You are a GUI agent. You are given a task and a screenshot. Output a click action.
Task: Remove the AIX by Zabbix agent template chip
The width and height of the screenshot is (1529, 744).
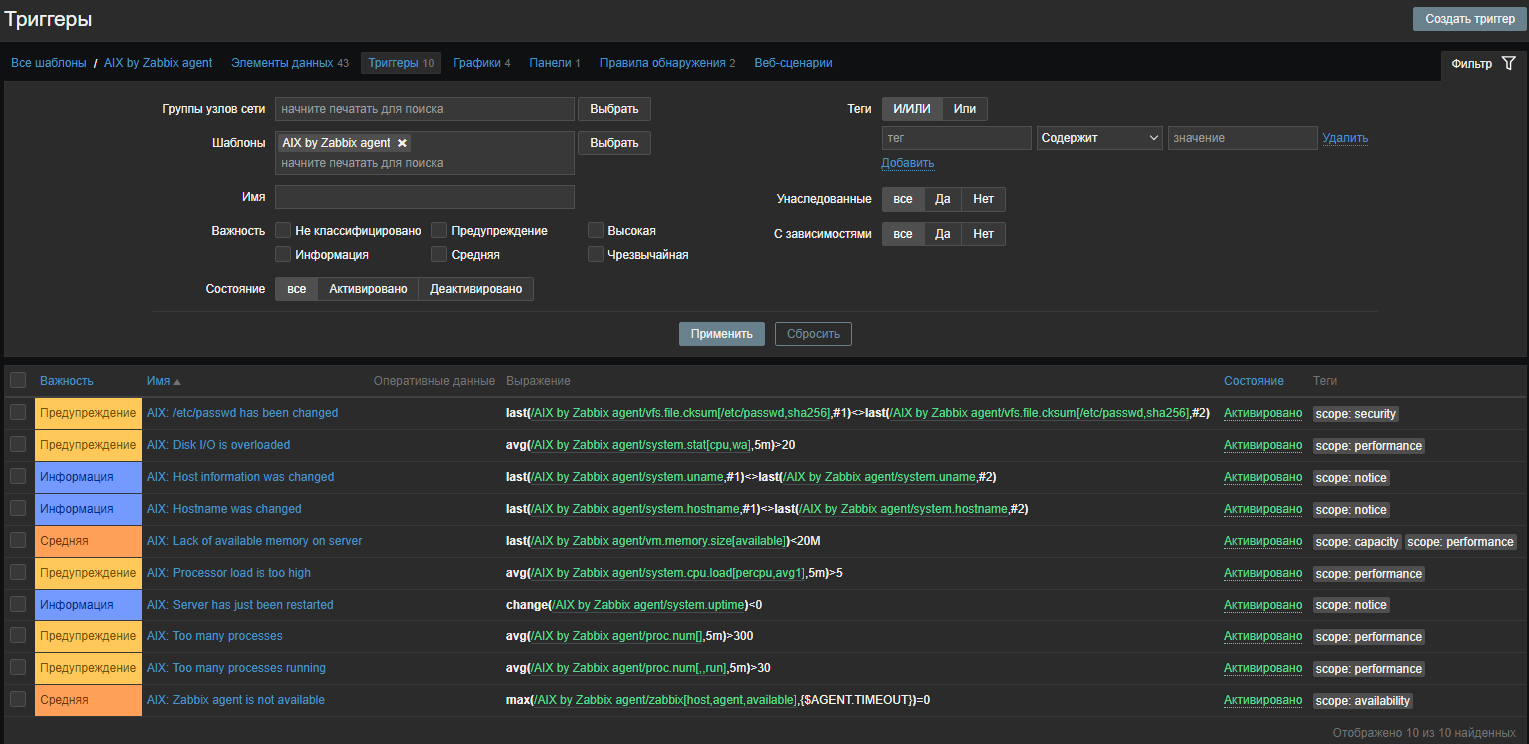coord(402,143)
